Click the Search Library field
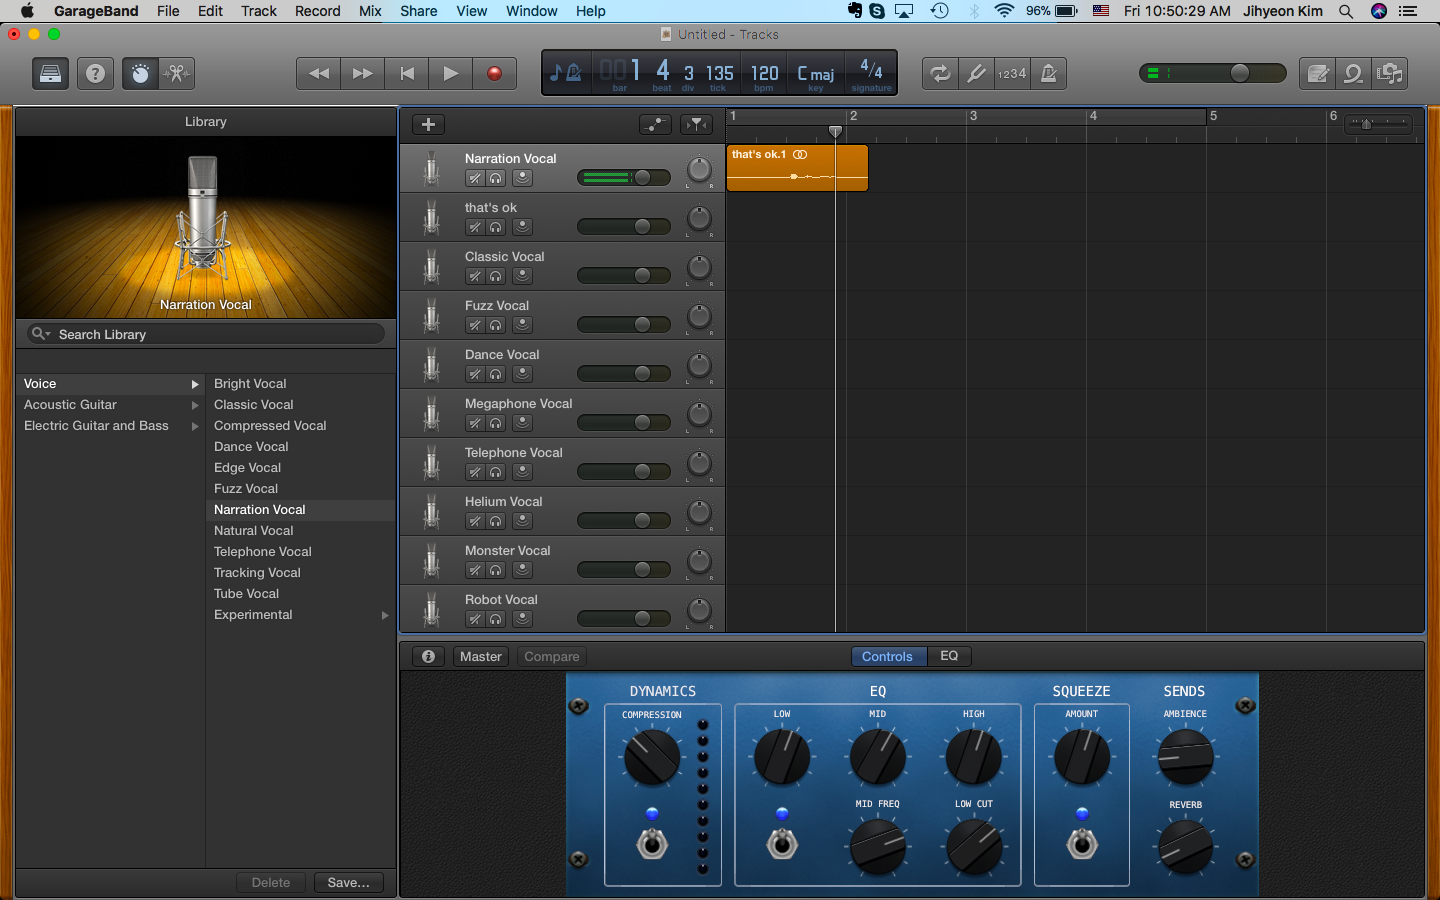The image size is (1440, 900). click(x=206, y=334)
